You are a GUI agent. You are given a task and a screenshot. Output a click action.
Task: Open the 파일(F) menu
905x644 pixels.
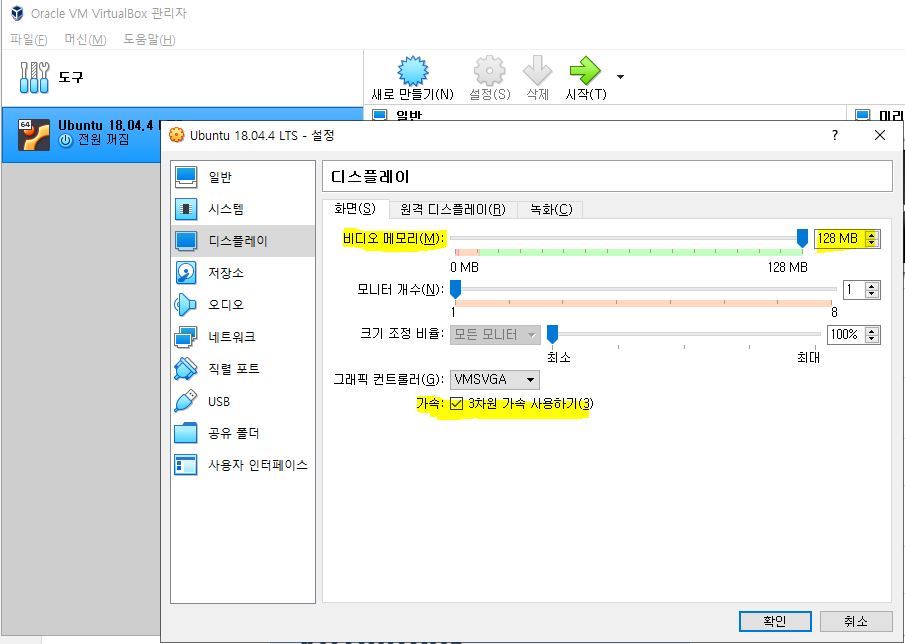(28, 39)
